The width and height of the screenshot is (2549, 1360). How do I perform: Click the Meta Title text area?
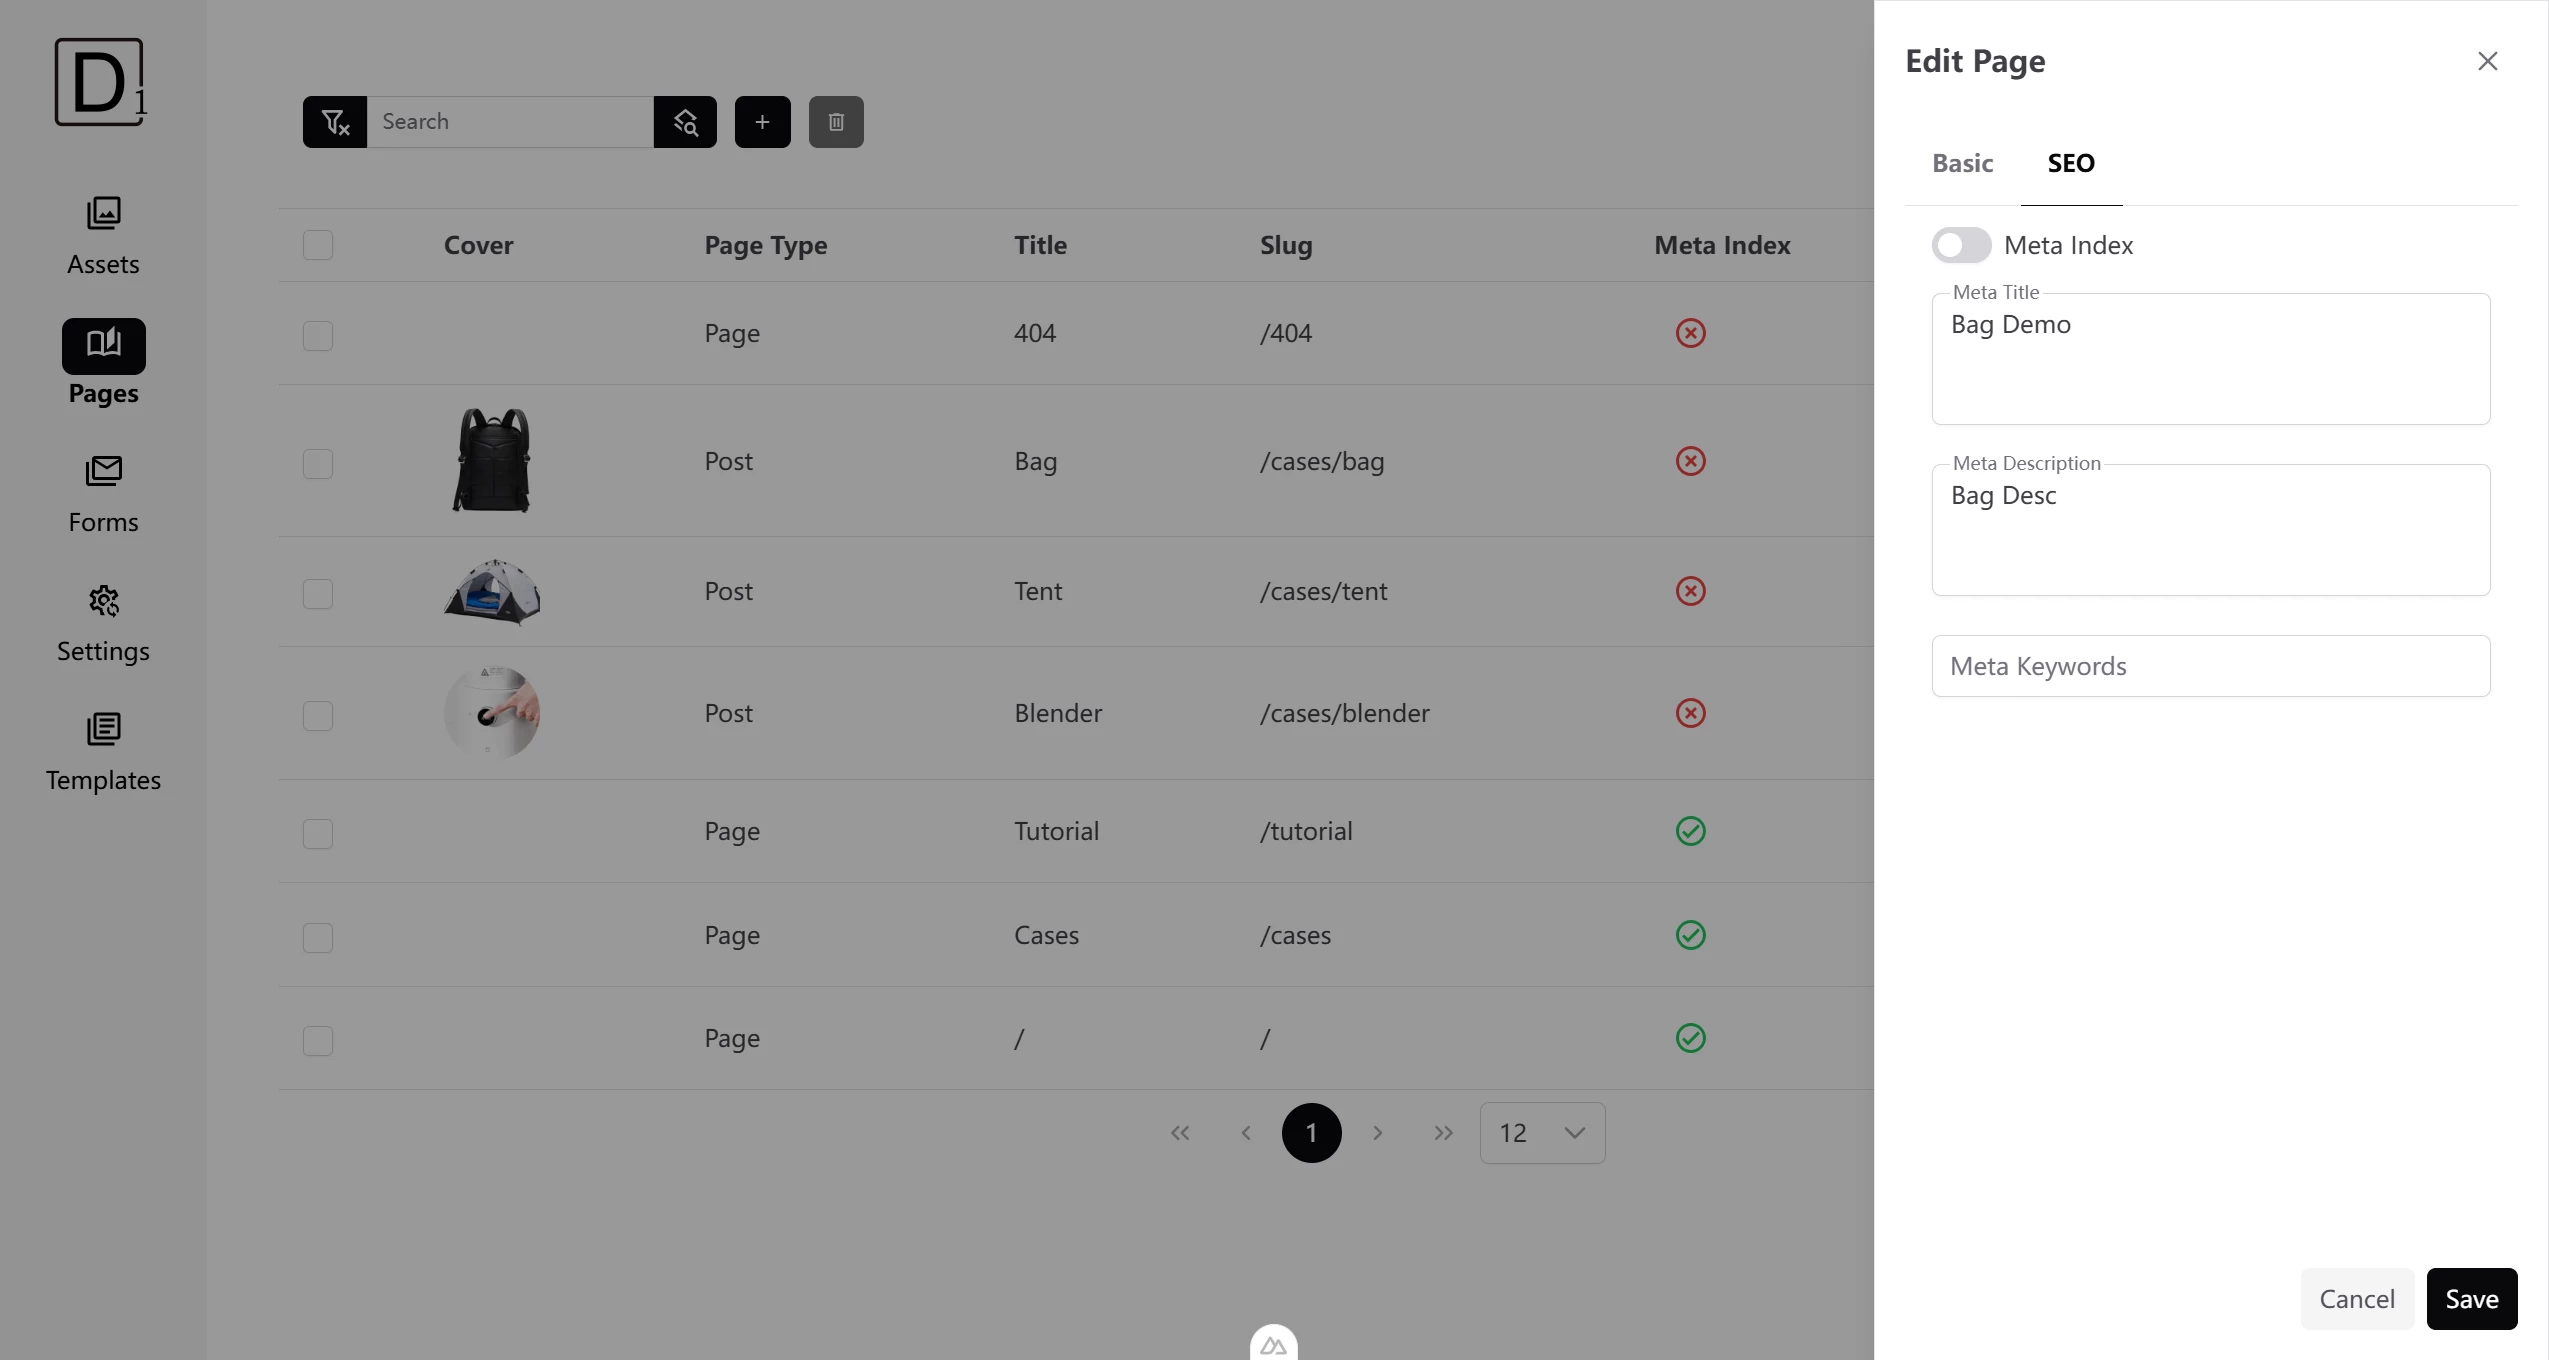click(2211, 359)
